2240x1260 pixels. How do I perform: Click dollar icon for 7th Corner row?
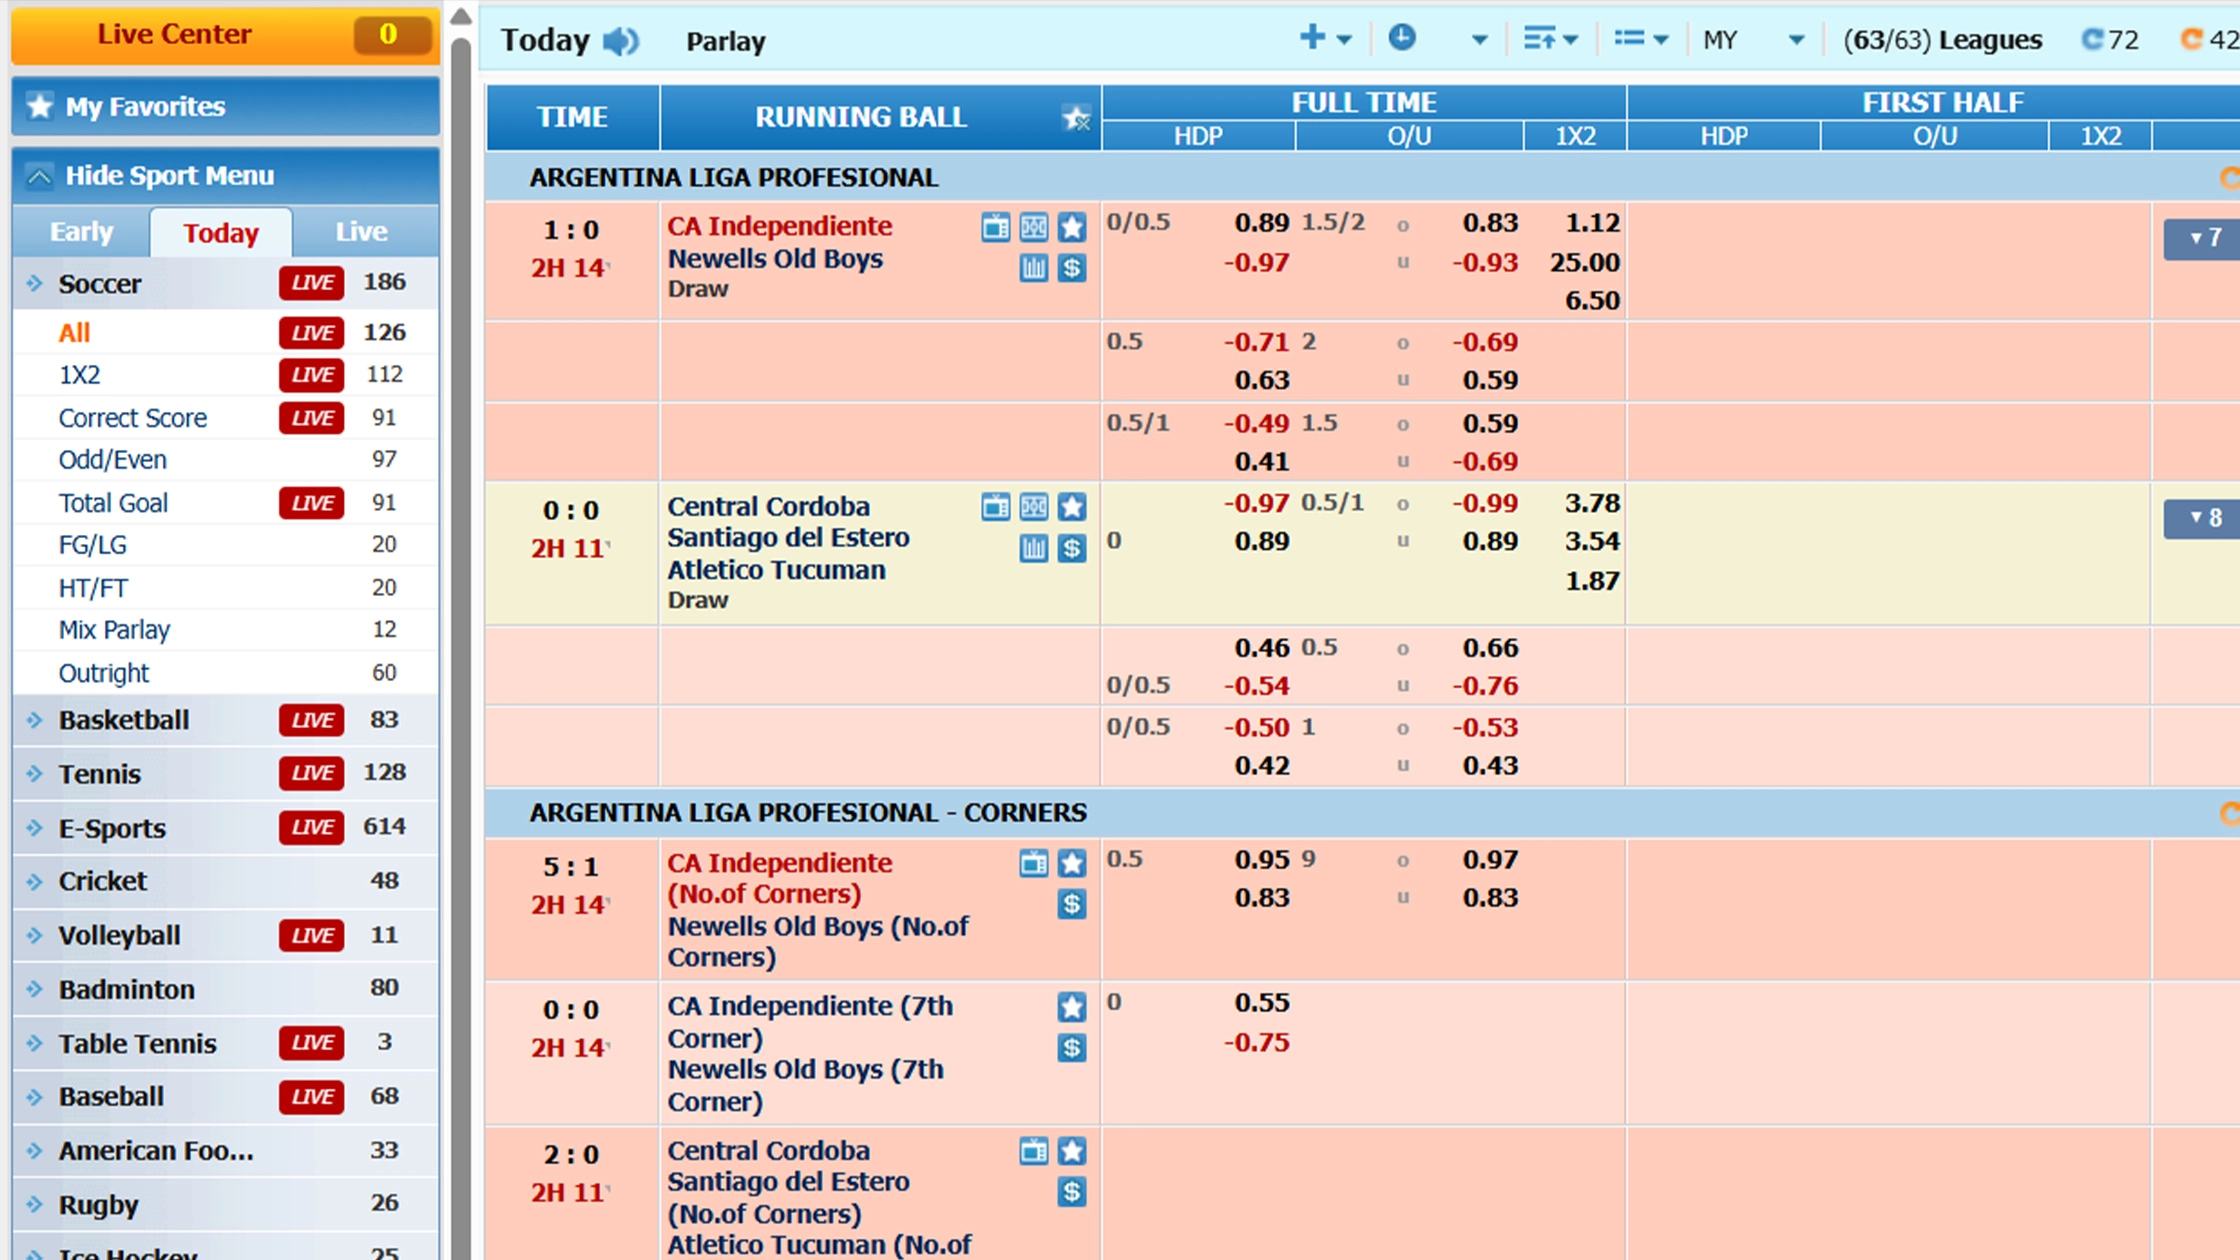(1072, 1048)
